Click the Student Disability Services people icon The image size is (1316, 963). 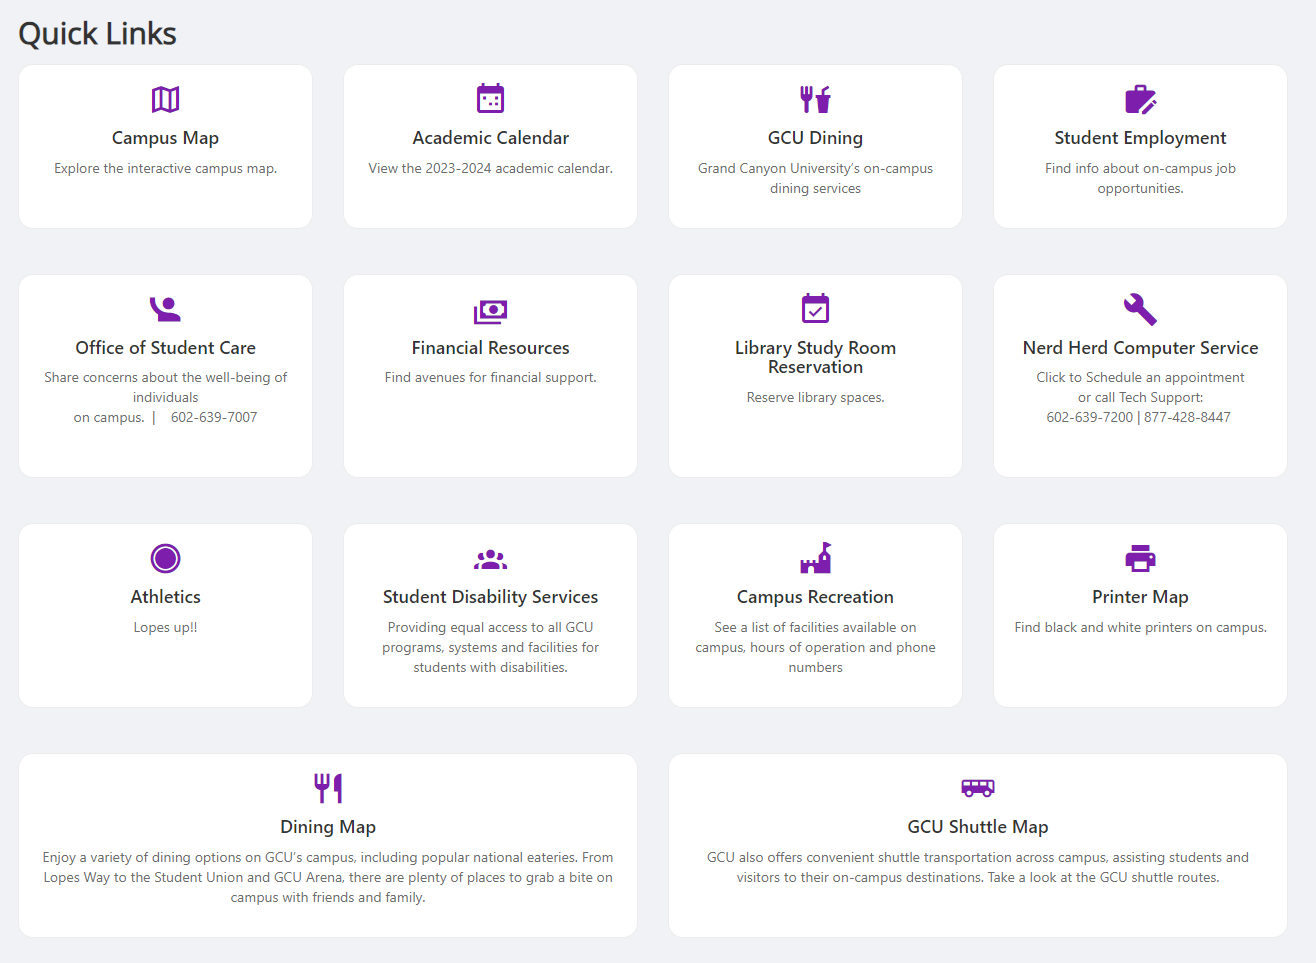(490, 560)
